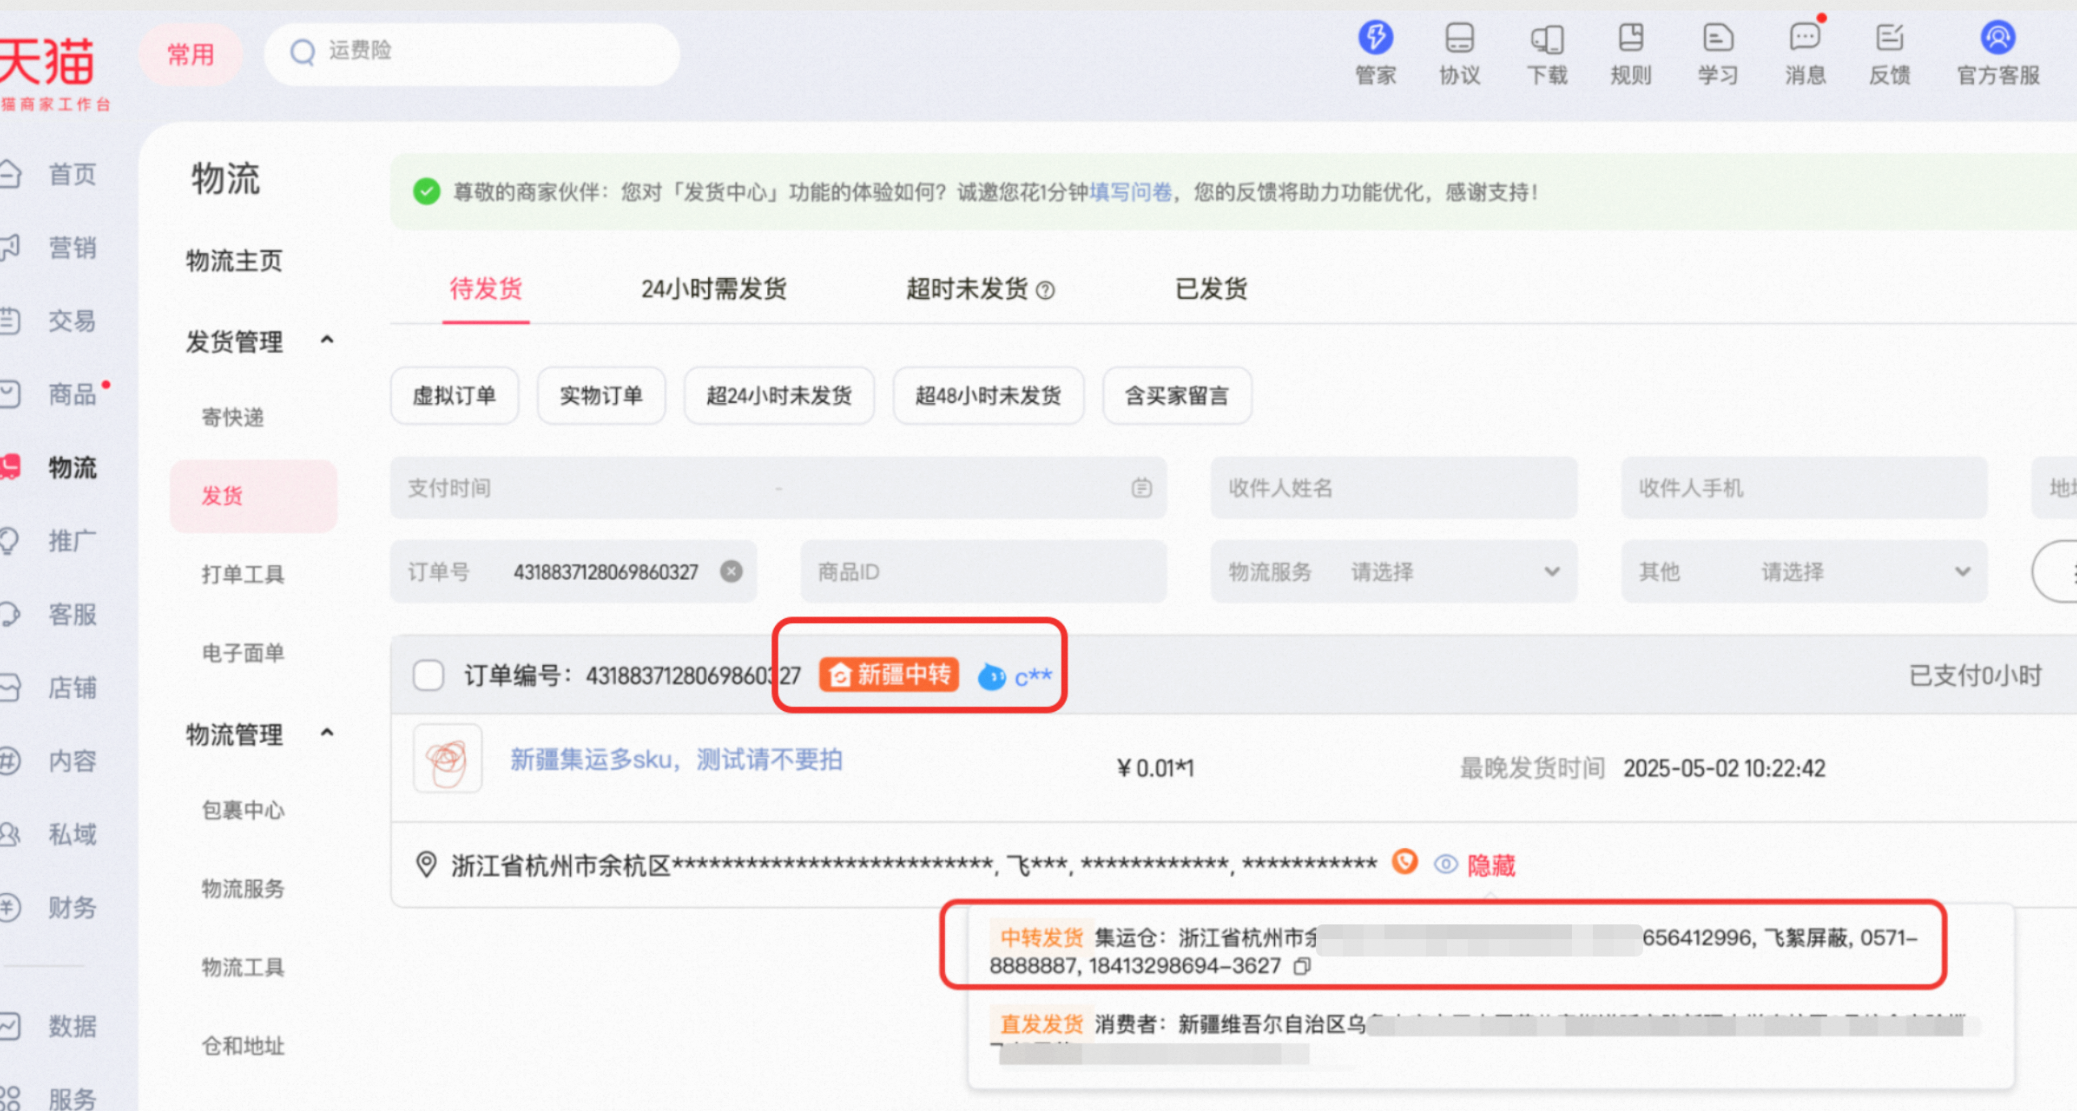The width and height of the screenshot is (2077, 1111).
Task: Go to 营销 in left sidebar
Action: pyautogui.click(x=72, y=247)
